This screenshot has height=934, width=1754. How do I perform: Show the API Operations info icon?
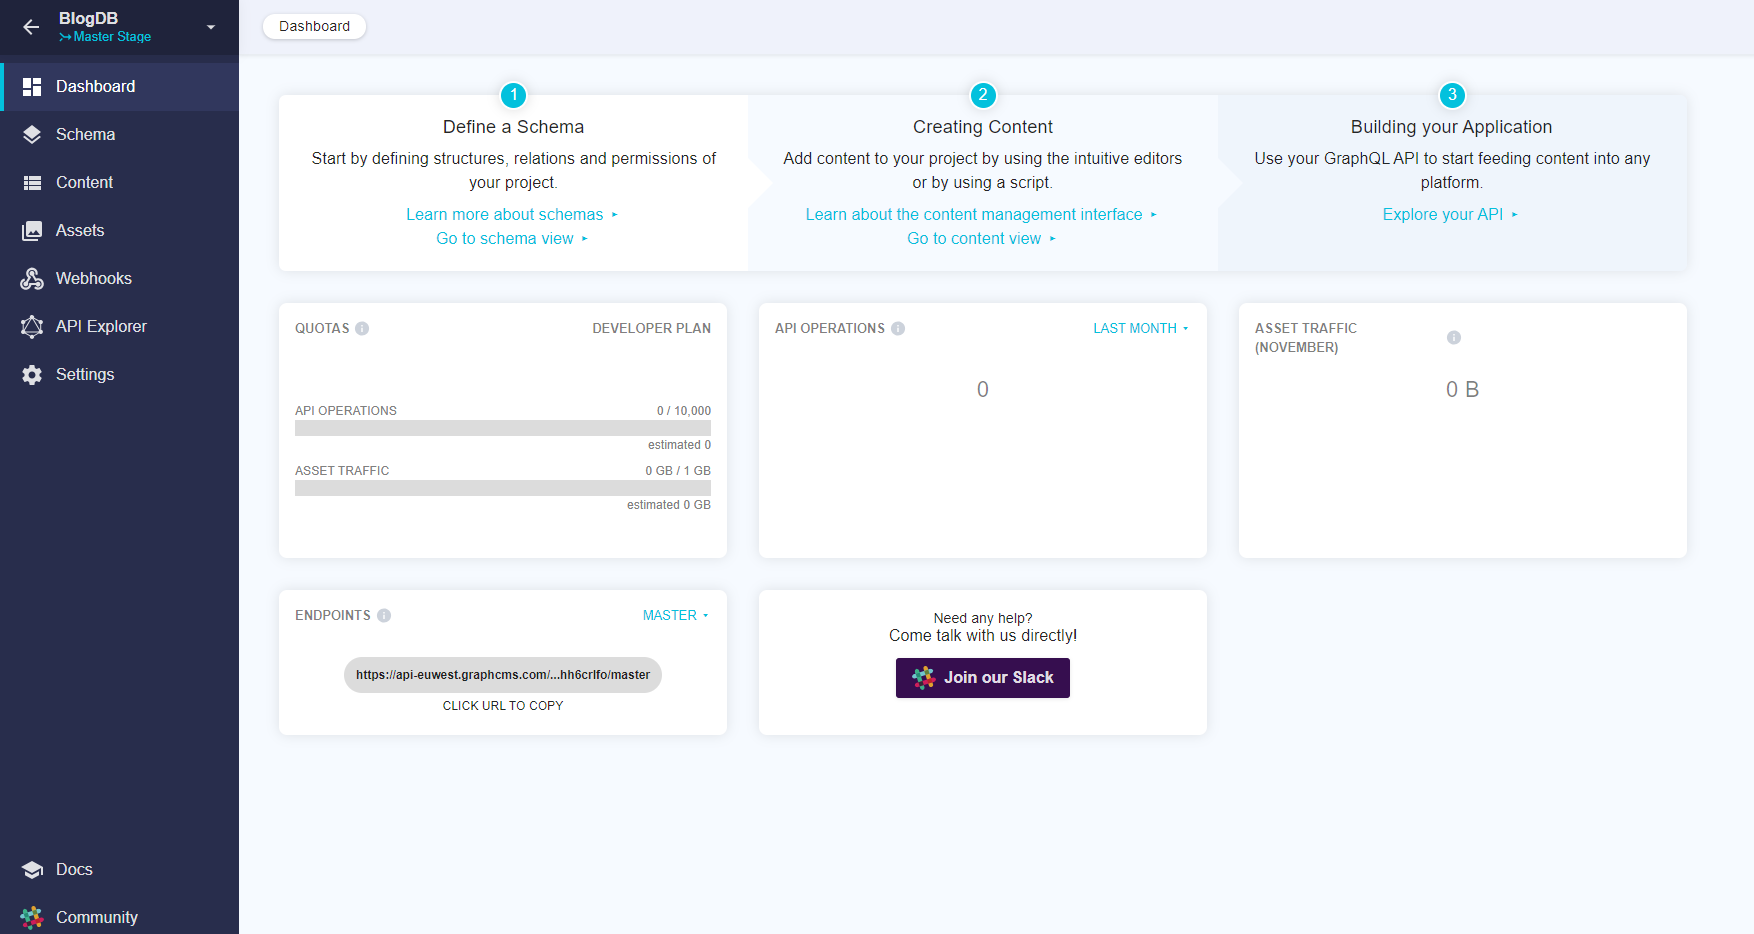[898, 327]
